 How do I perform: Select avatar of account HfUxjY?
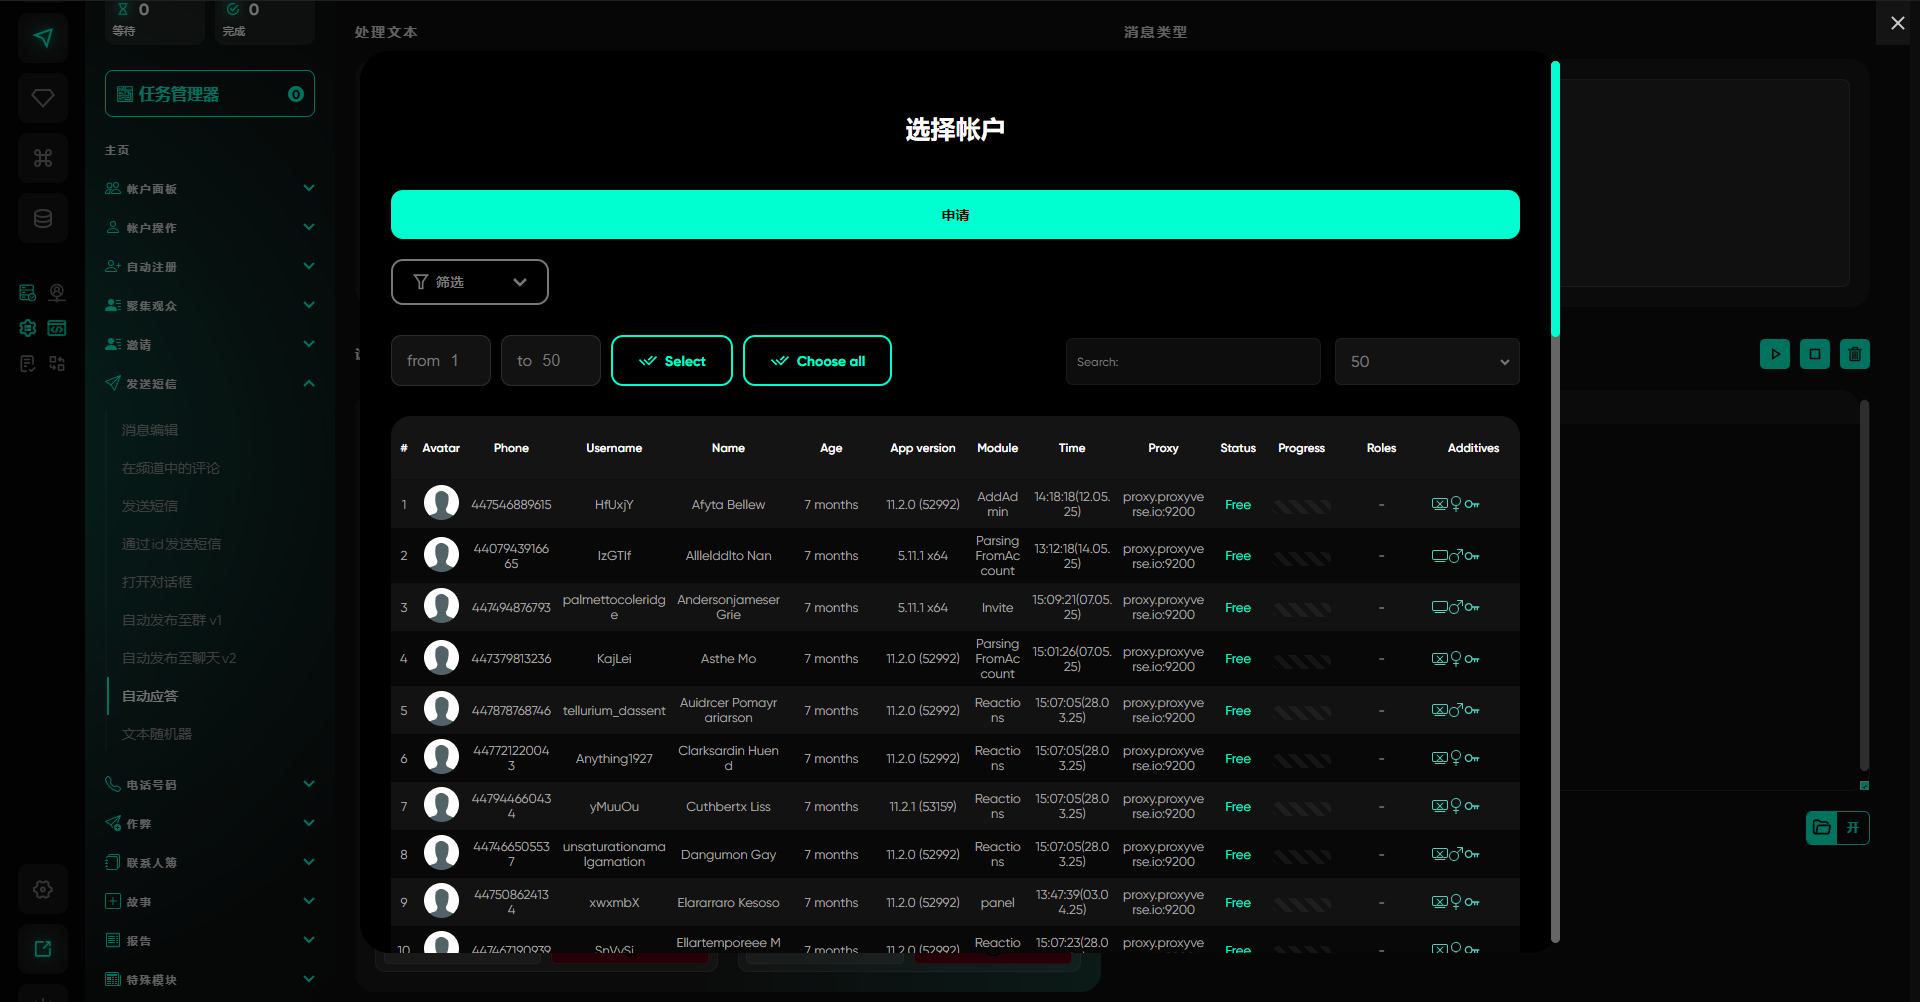point(441,503)
